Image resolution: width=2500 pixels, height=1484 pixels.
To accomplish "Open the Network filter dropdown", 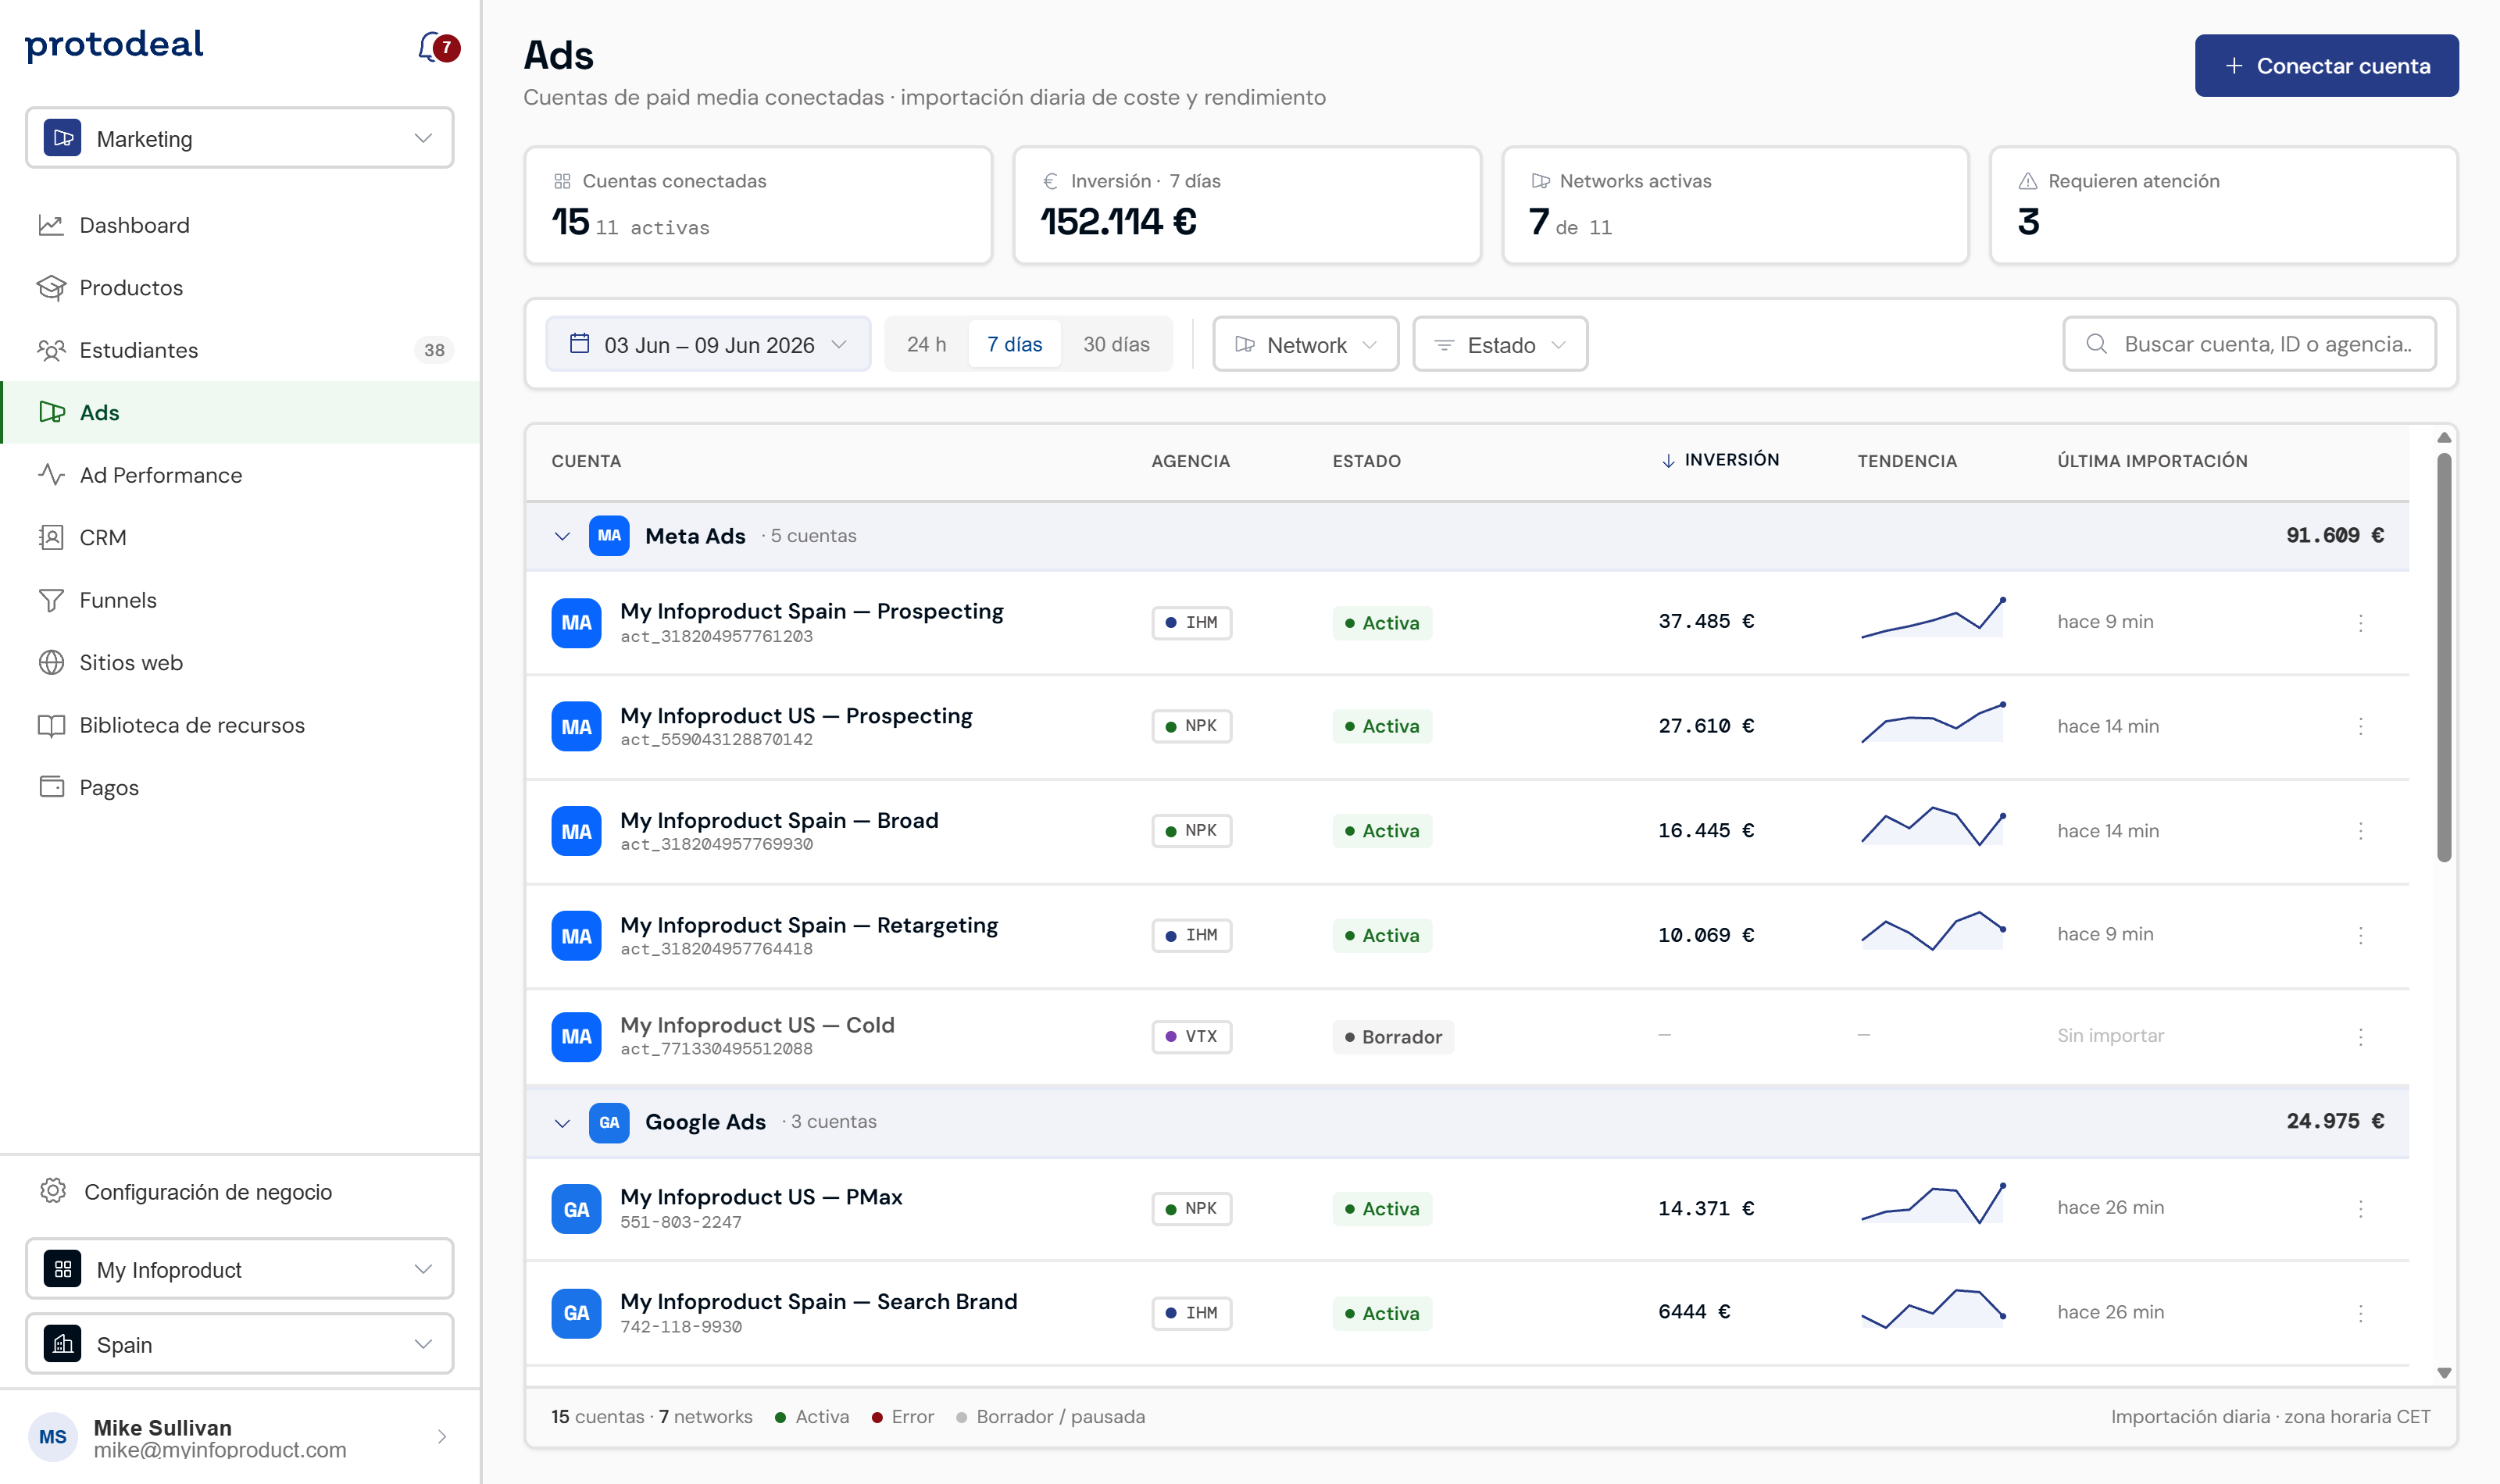I will click(1305, 344).
